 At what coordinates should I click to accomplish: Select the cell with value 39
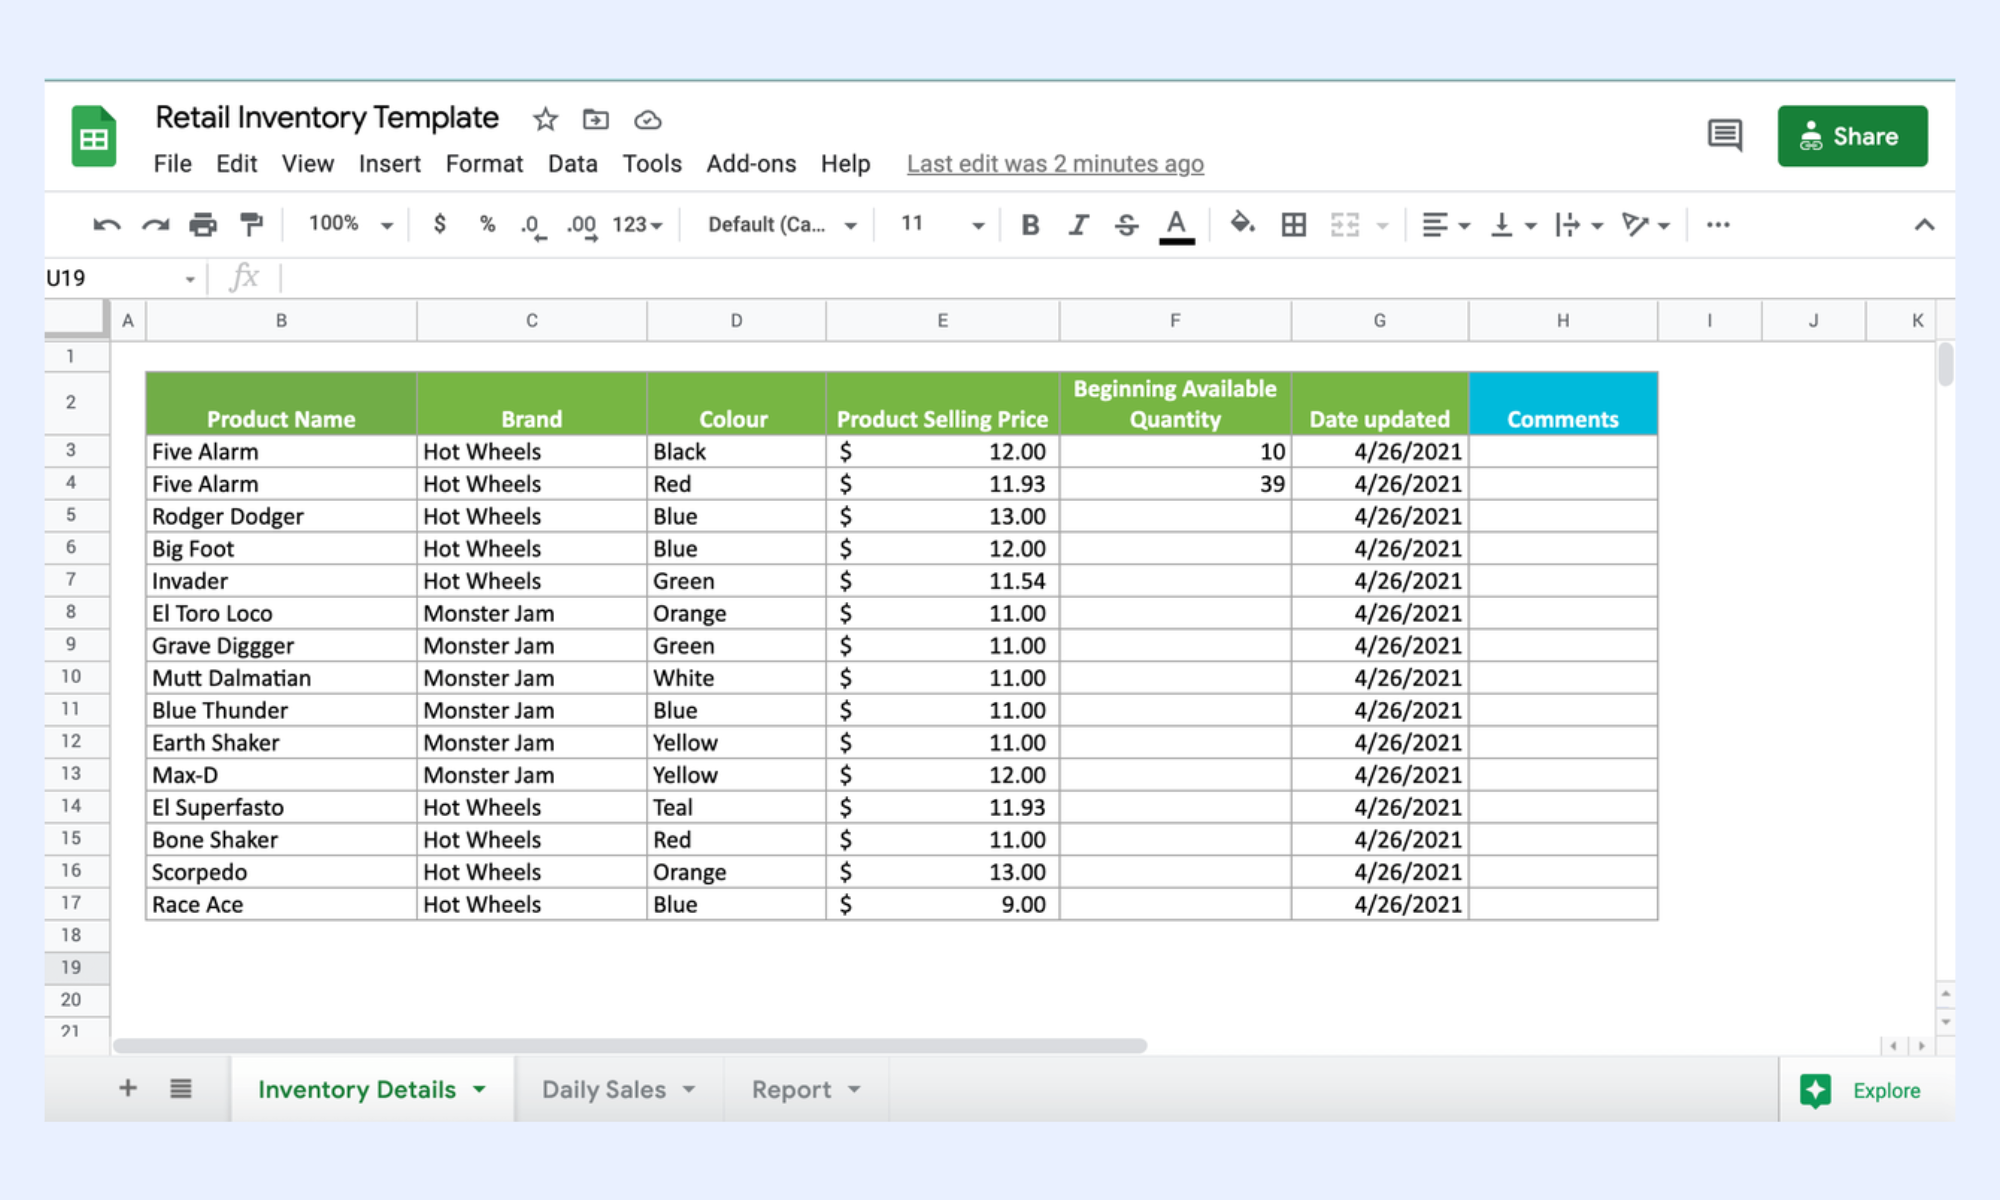point(1175,484)
